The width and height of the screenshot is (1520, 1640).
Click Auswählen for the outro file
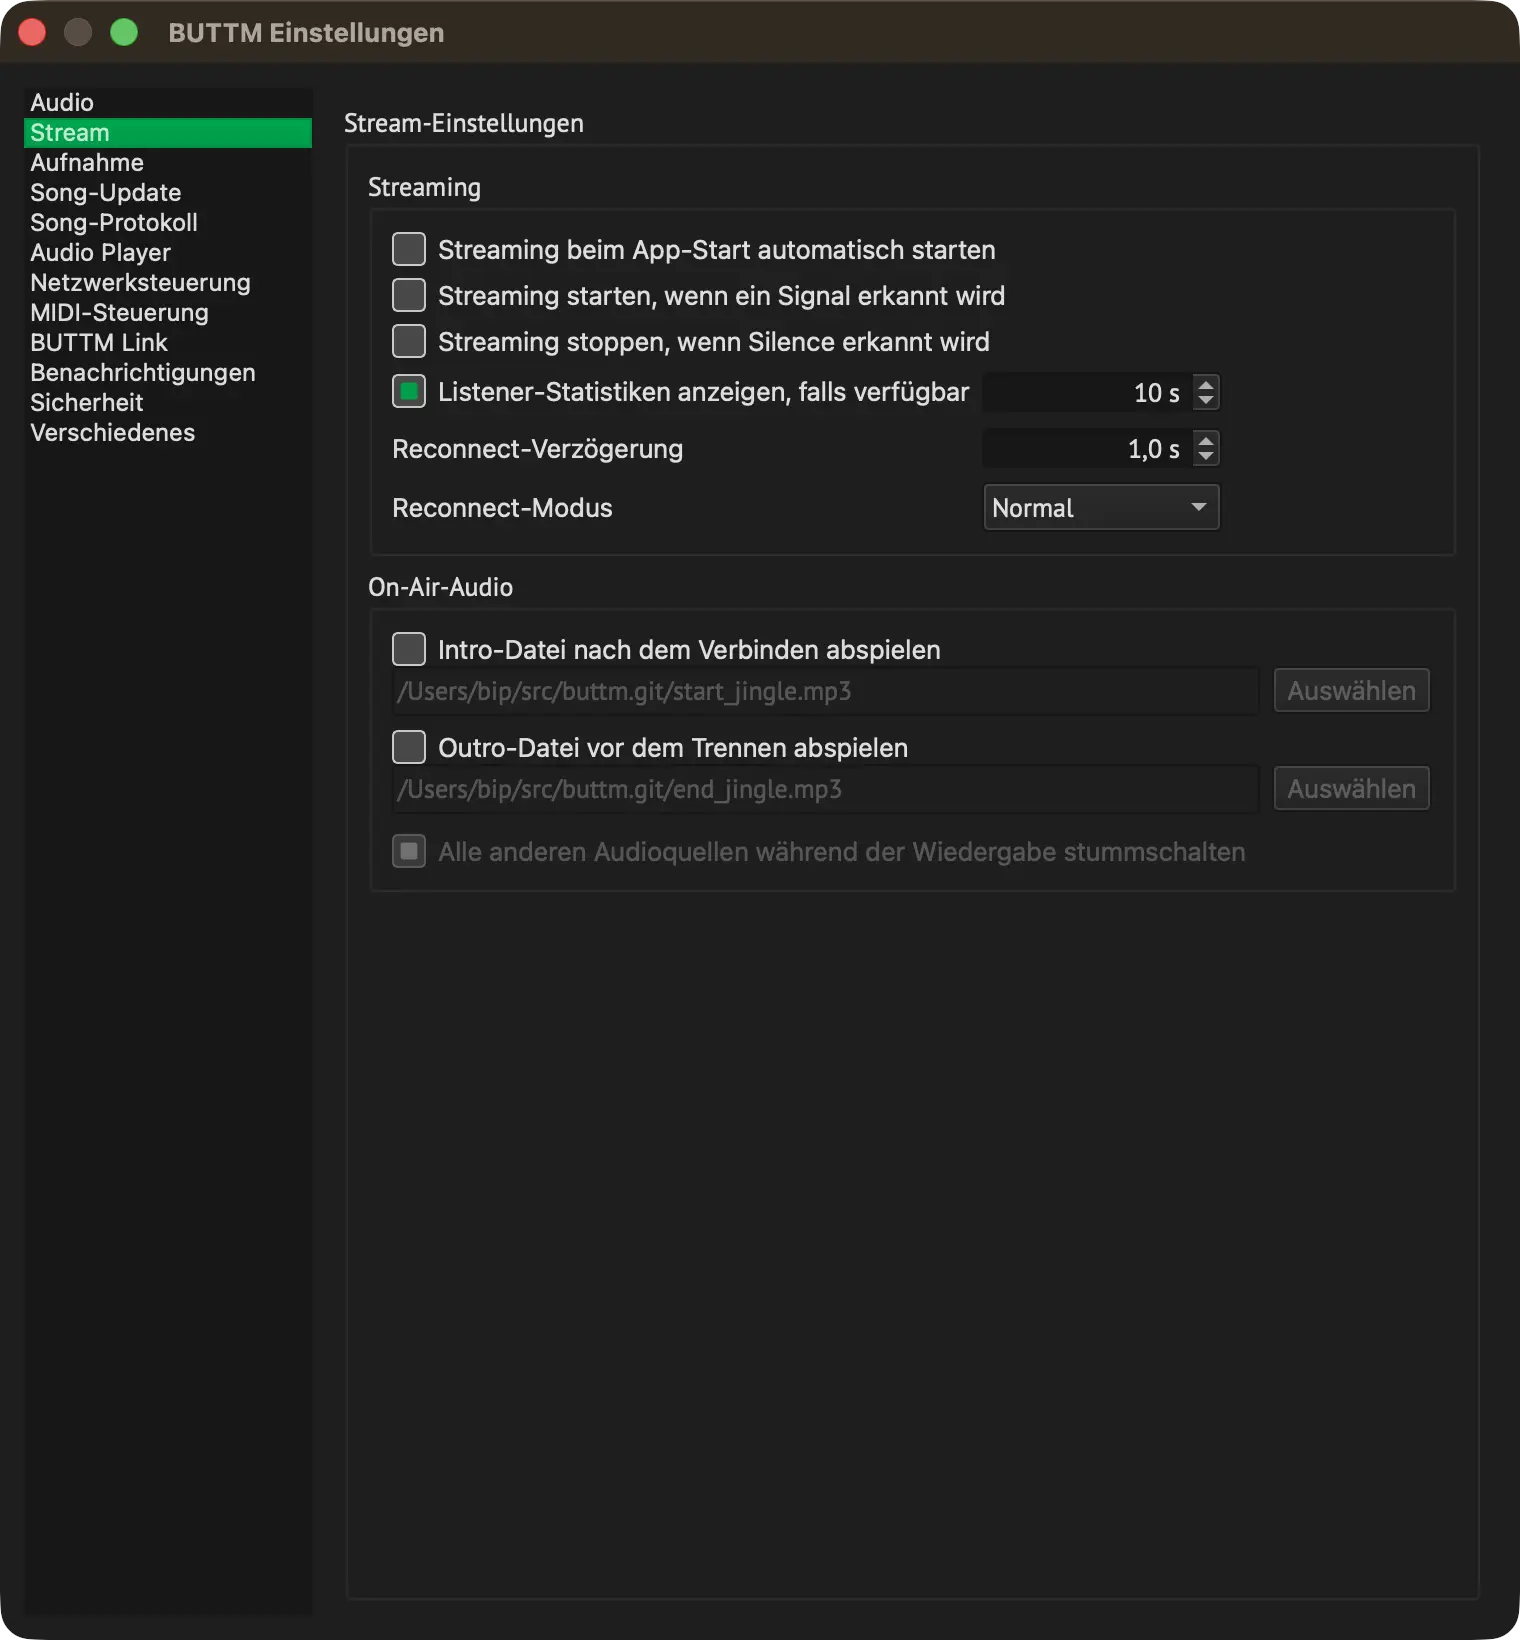[1351, 788]
